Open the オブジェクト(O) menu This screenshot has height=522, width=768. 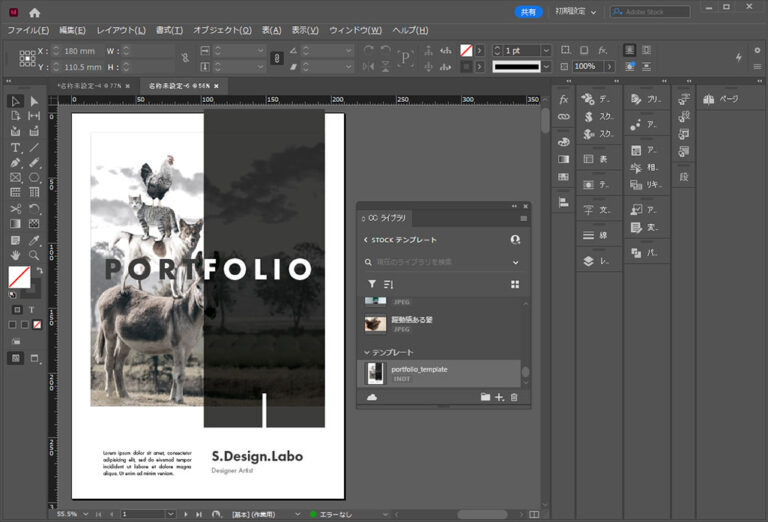(222, 30)
